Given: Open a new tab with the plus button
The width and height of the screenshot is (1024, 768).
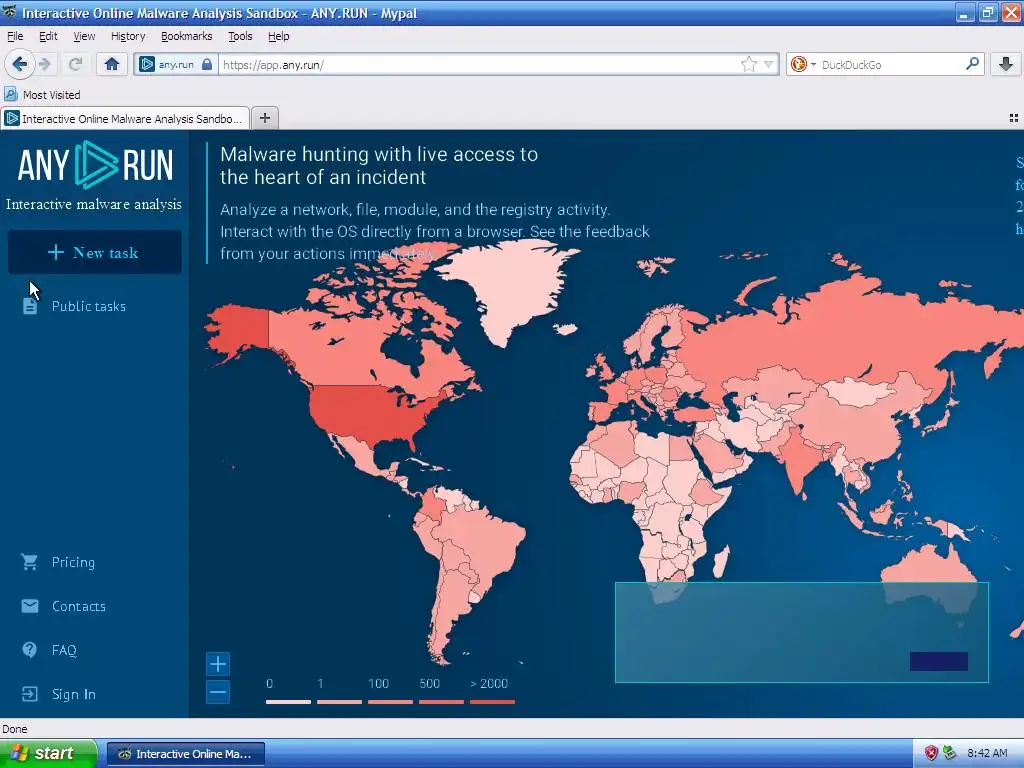Looking at the screenshot, I should point(264,118).
